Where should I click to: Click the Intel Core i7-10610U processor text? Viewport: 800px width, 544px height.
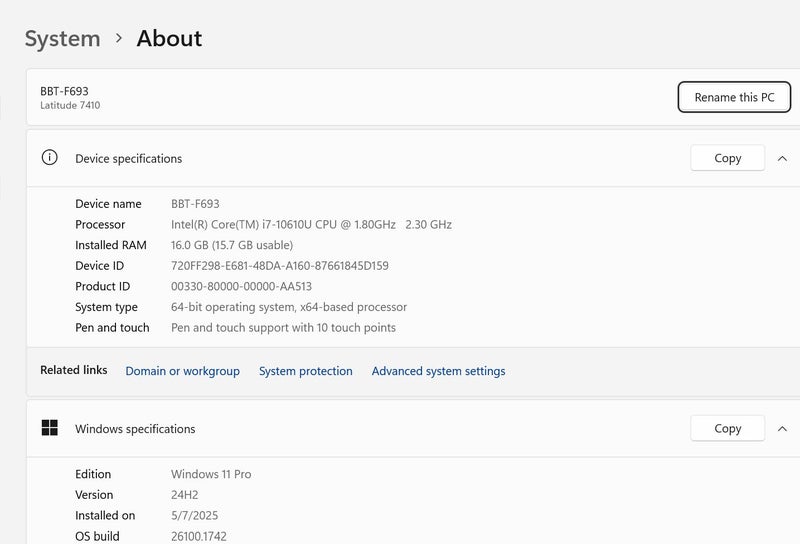(311, 225)
